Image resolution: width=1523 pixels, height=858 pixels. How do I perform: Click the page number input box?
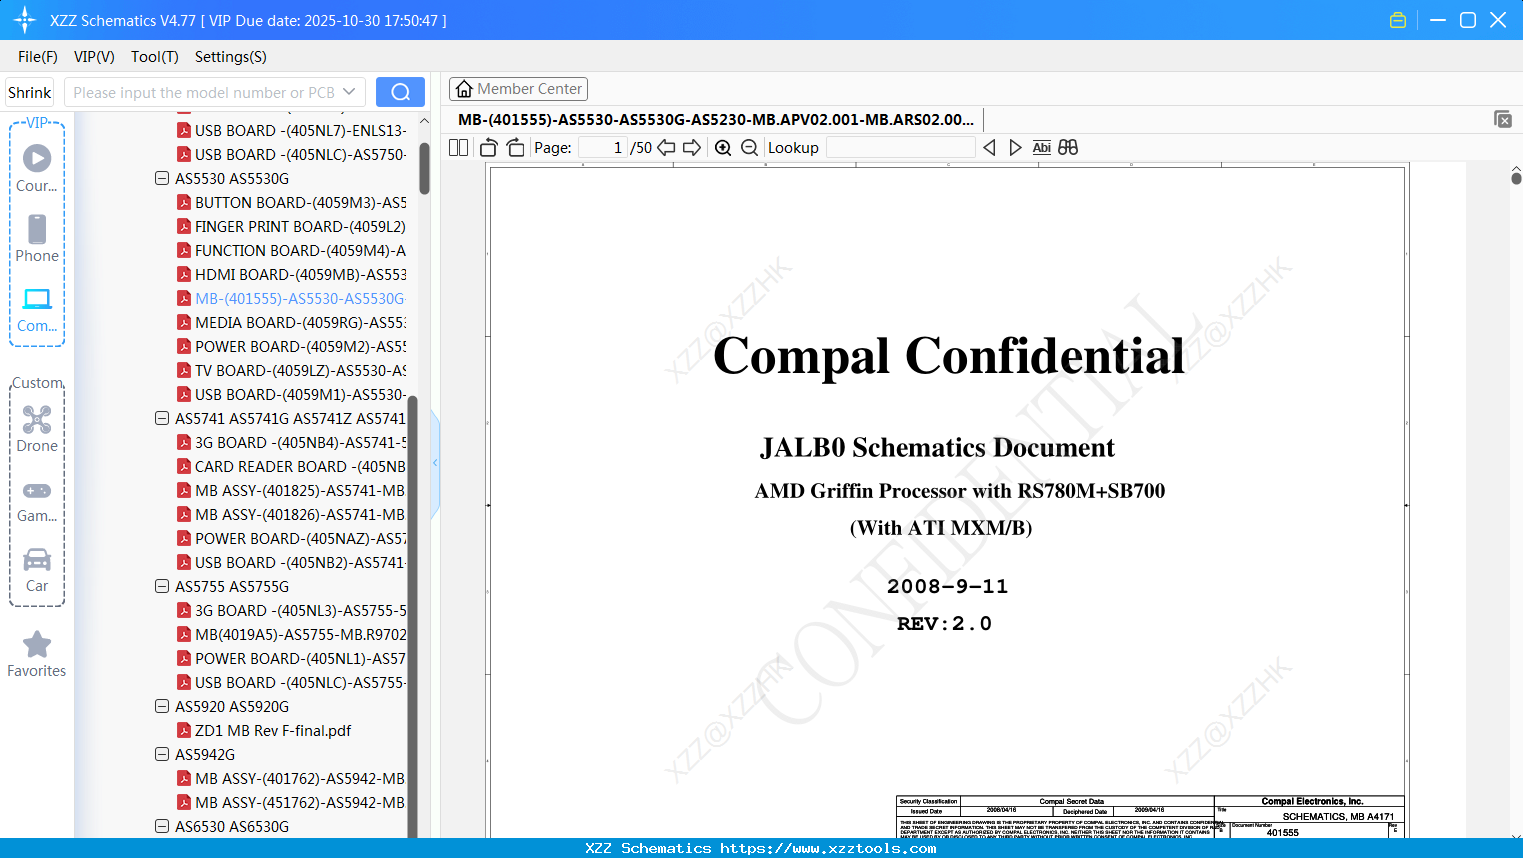603,148
